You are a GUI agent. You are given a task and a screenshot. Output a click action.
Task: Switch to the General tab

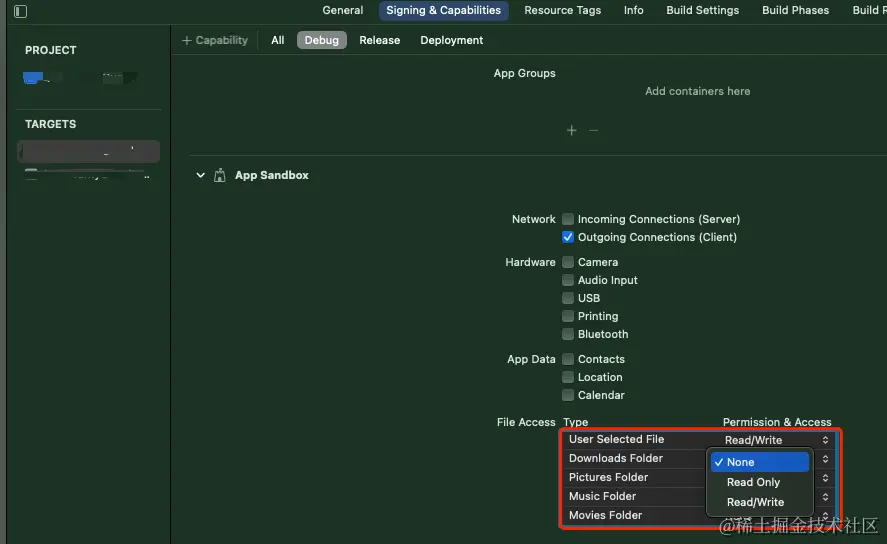[343, 10]
